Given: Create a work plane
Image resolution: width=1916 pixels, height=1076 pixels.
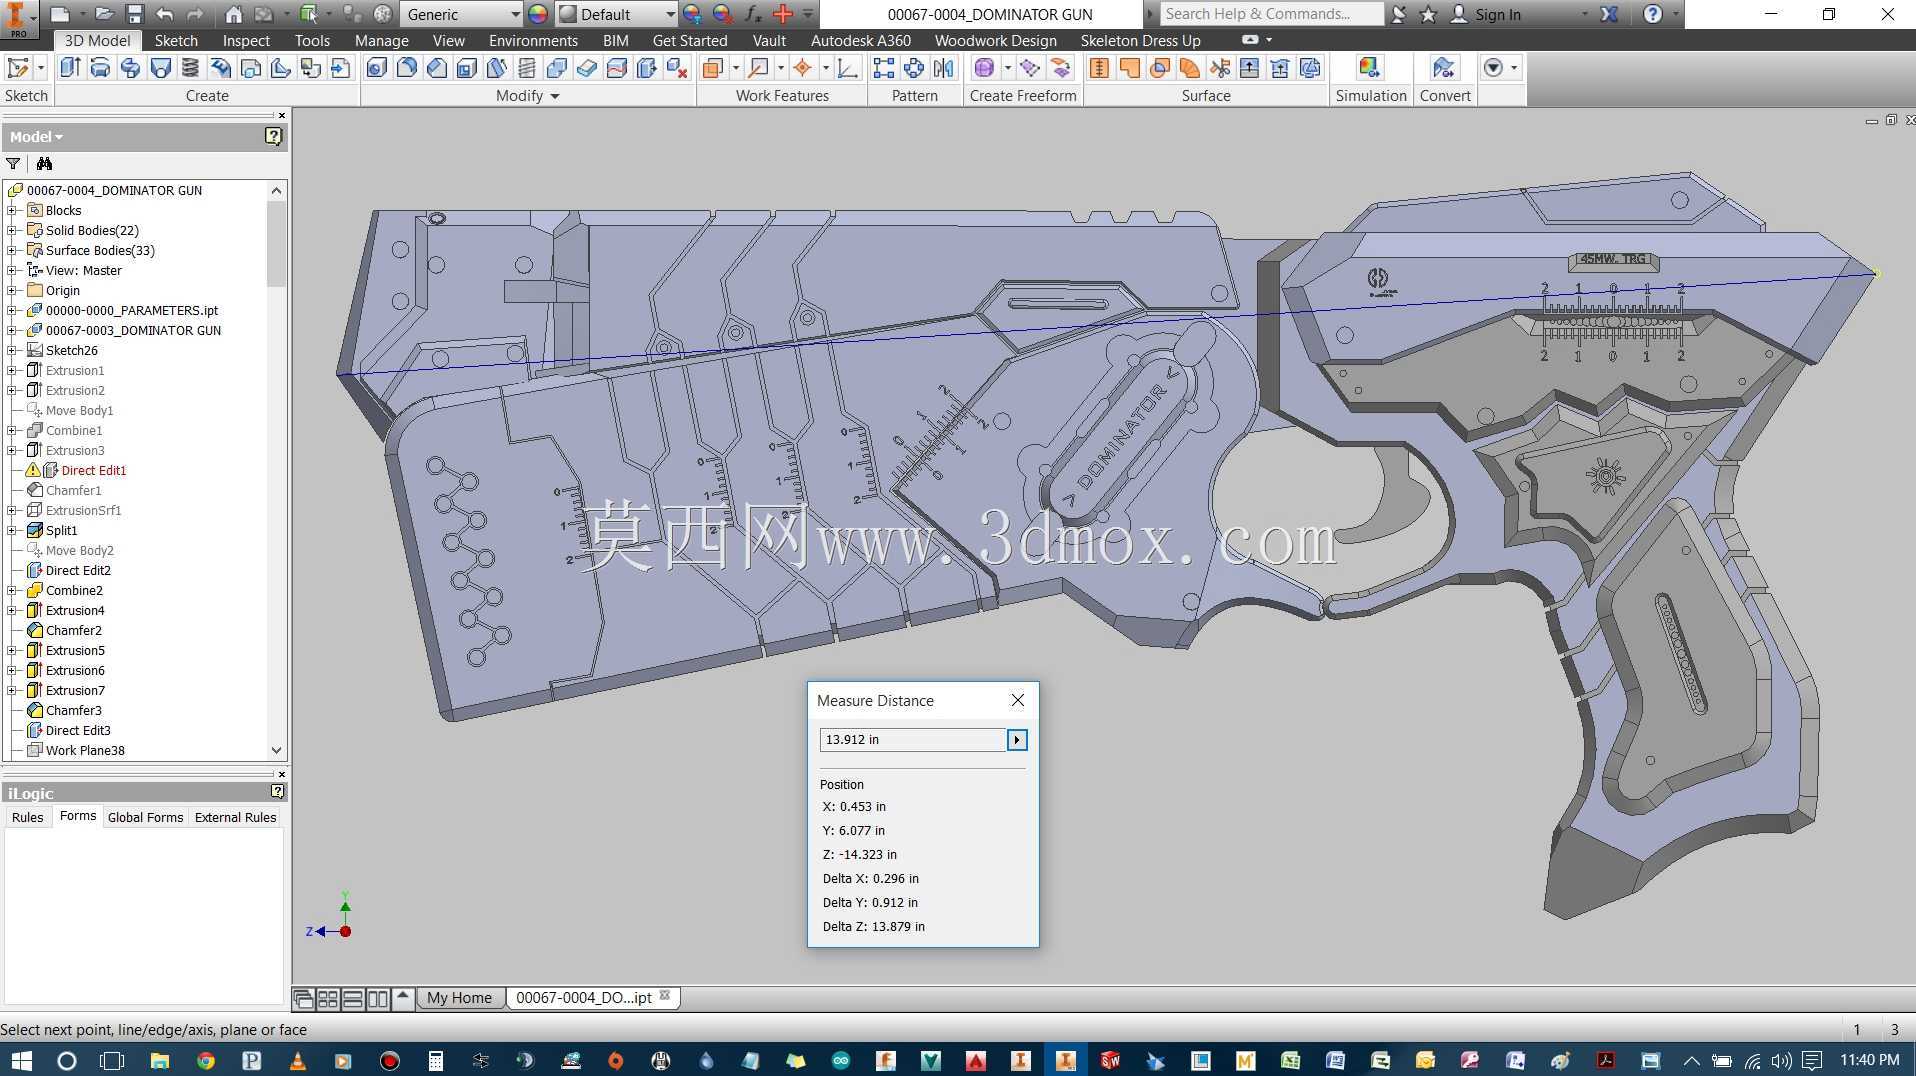Looking at the screenshot, I should pos(712,68).
